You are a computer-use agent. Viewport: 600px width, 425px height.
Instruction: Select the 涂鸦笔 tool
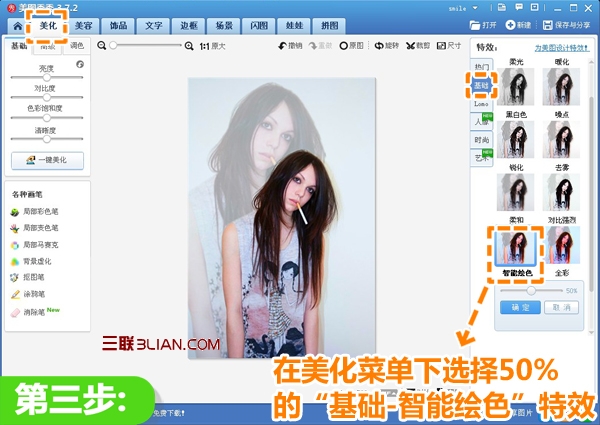(x=28, y=294)
